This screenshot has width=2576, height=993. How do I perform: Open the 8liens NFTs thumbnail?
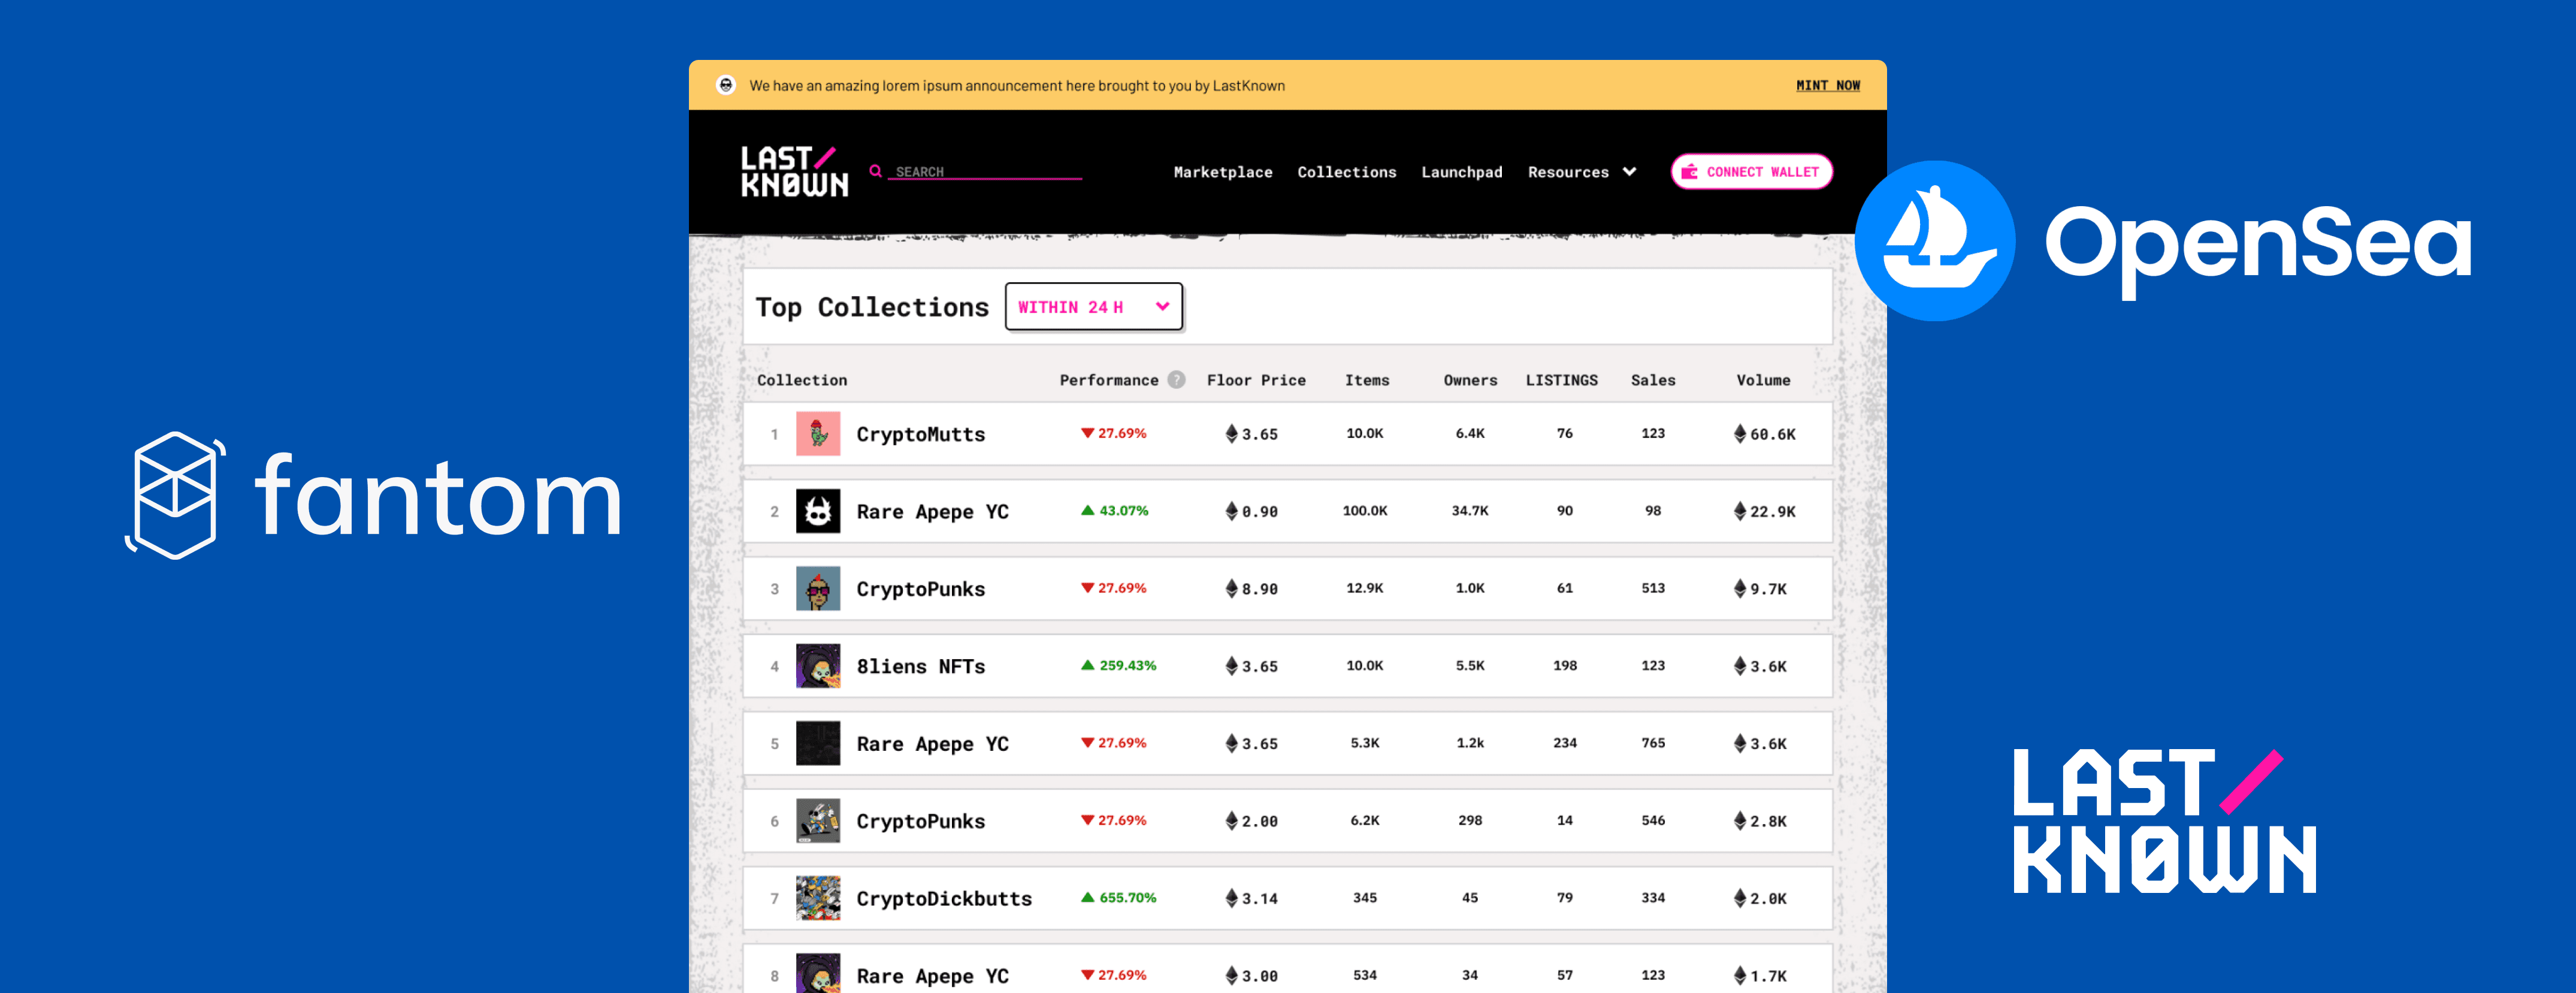point(817,666)
